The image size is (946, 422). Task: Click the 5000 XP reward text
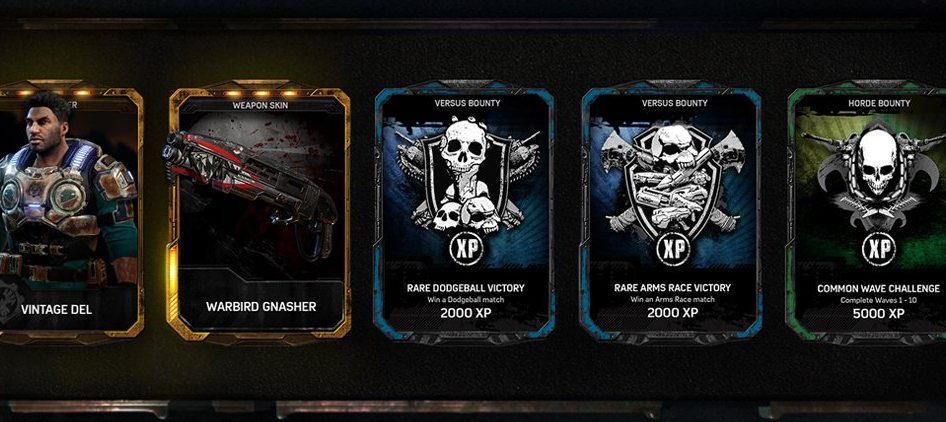tap(878, 314)
